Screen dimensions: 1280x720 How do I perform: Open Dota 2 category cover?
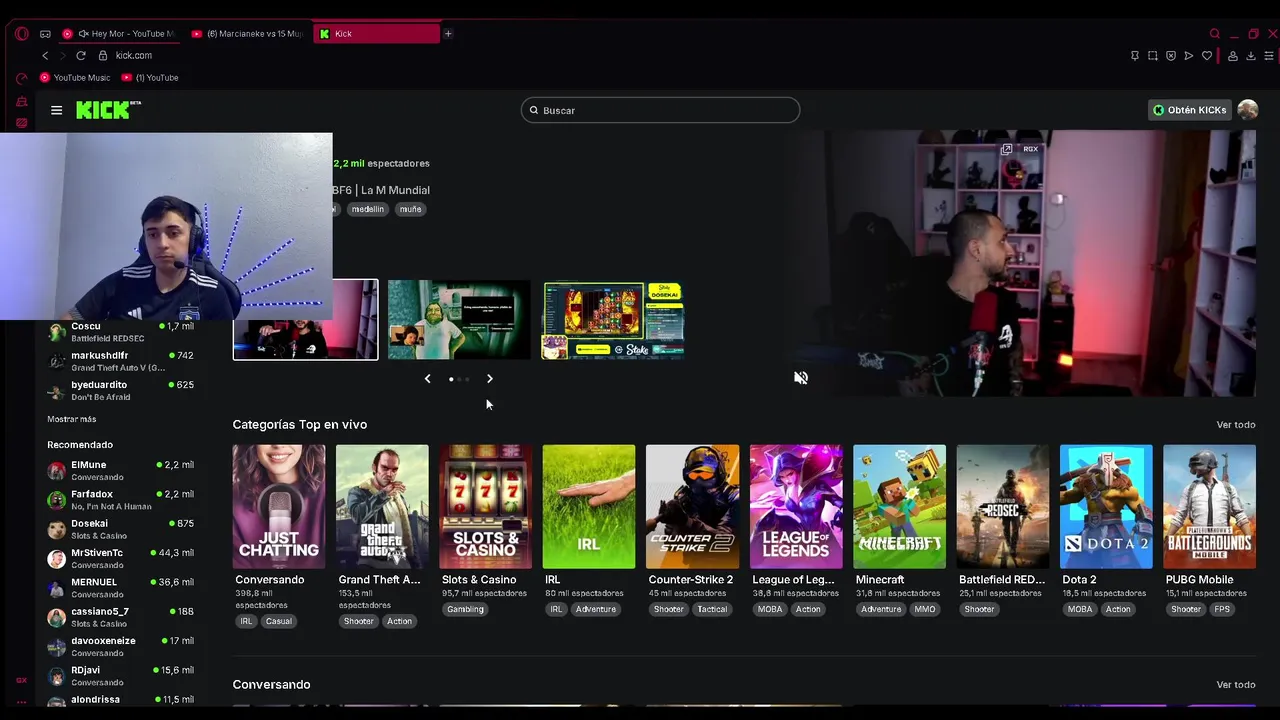click(x=1106, y=507)
